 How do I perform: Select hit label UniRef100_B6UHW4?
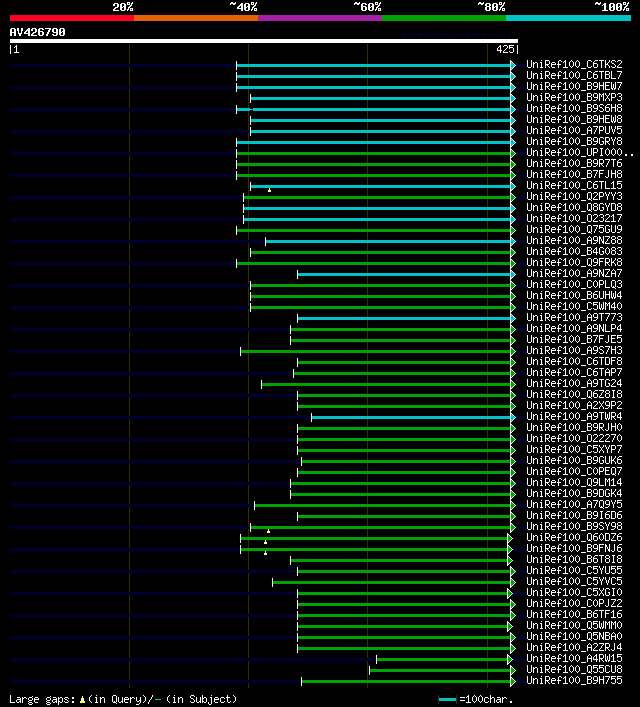click(x=574, y=295)
